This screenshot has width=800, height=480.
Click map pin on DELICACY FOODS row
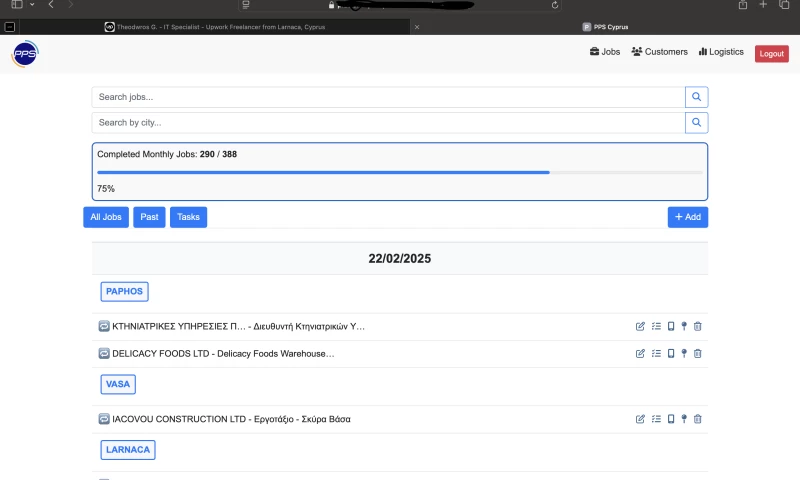(684, 353)
